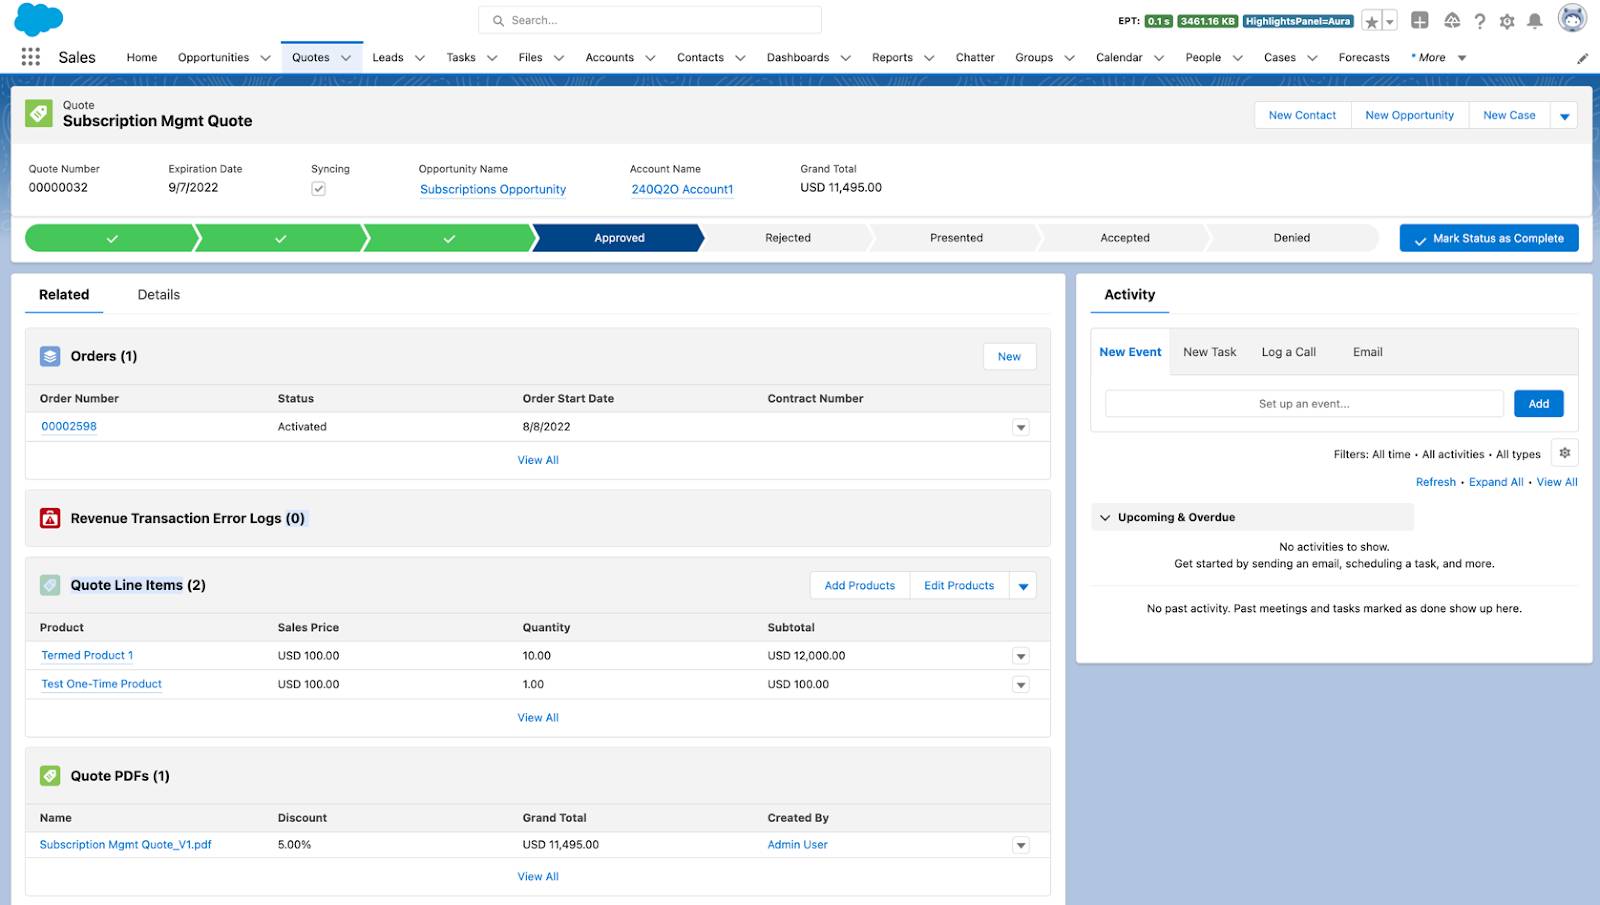Viewport: 1600px width, 905px height.
Task: Collapse the Upcoming & Overdue section
Action: [1105, 517]
